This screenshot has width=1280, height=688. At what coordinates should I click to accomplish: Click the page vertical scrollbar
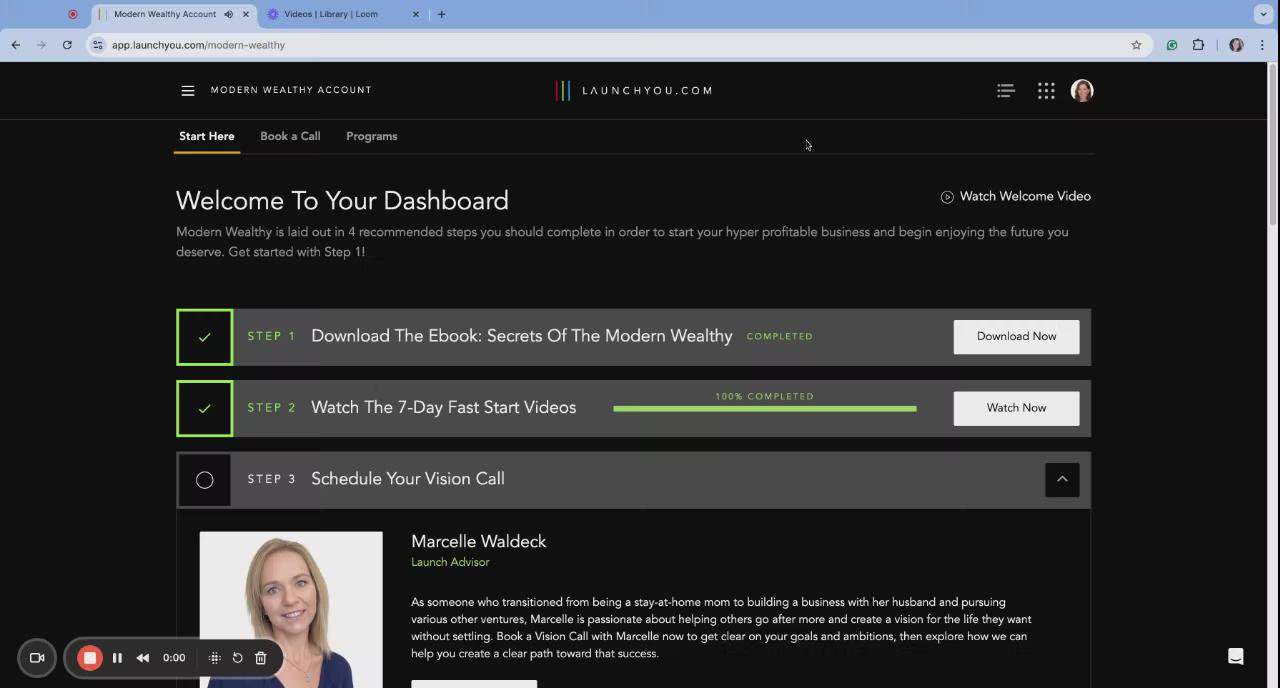(1273, 144)
